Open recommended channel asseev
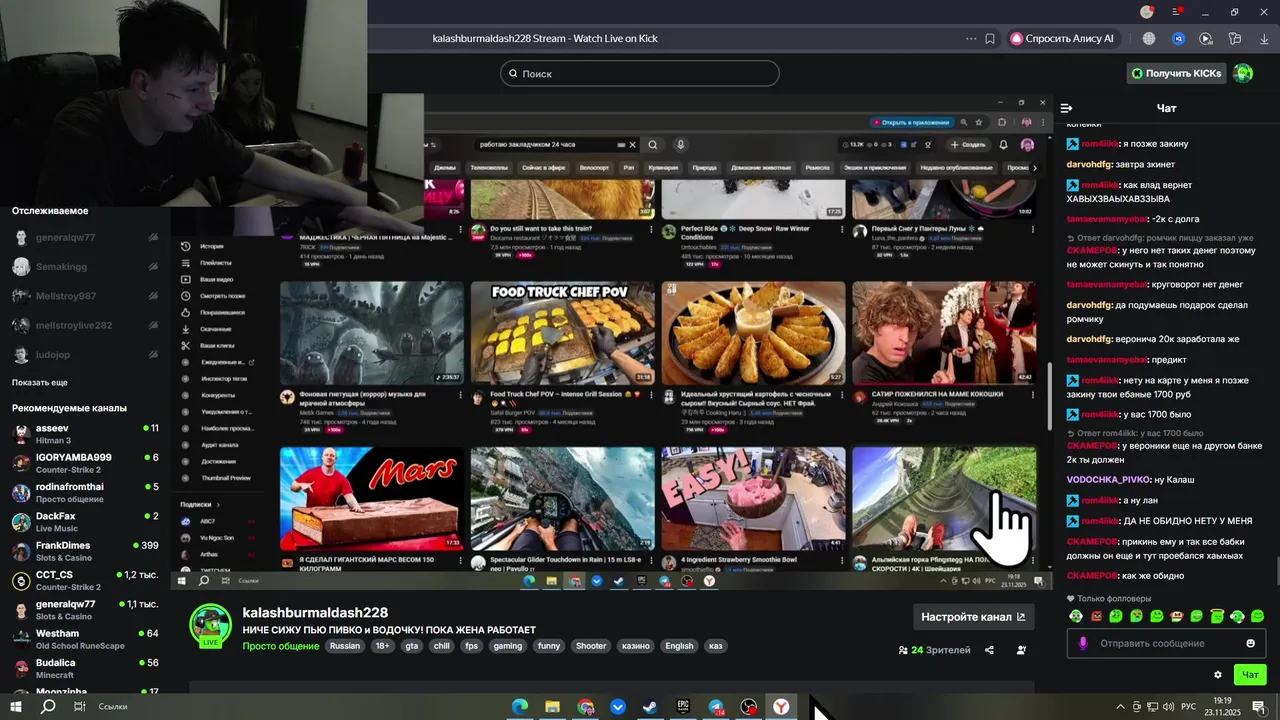Viewport: 1280px width, 720px height. pyautogui.click(x=85, y=434)
